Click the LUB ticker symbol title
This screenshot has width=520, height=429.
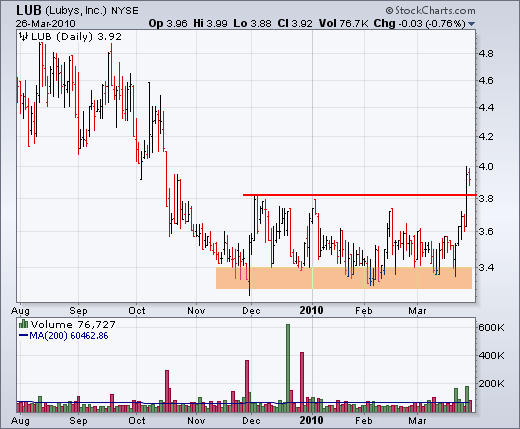click(x=29, y=11)
